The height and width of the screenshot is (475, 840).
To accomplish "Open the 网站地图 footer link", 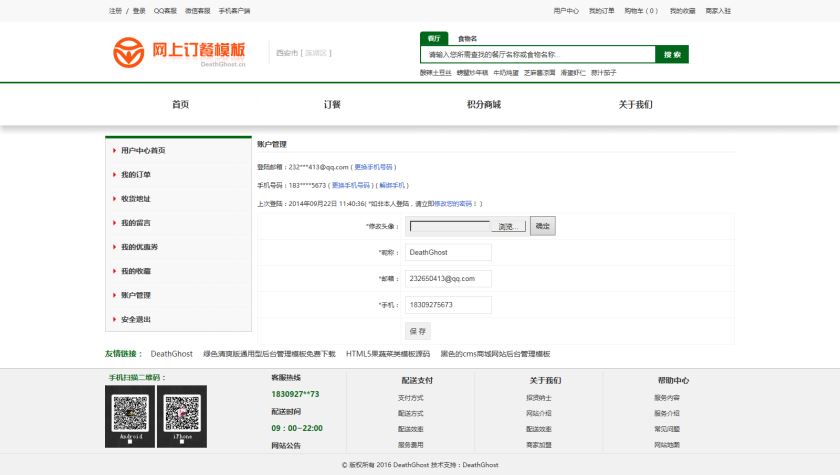I will (667, 445).
